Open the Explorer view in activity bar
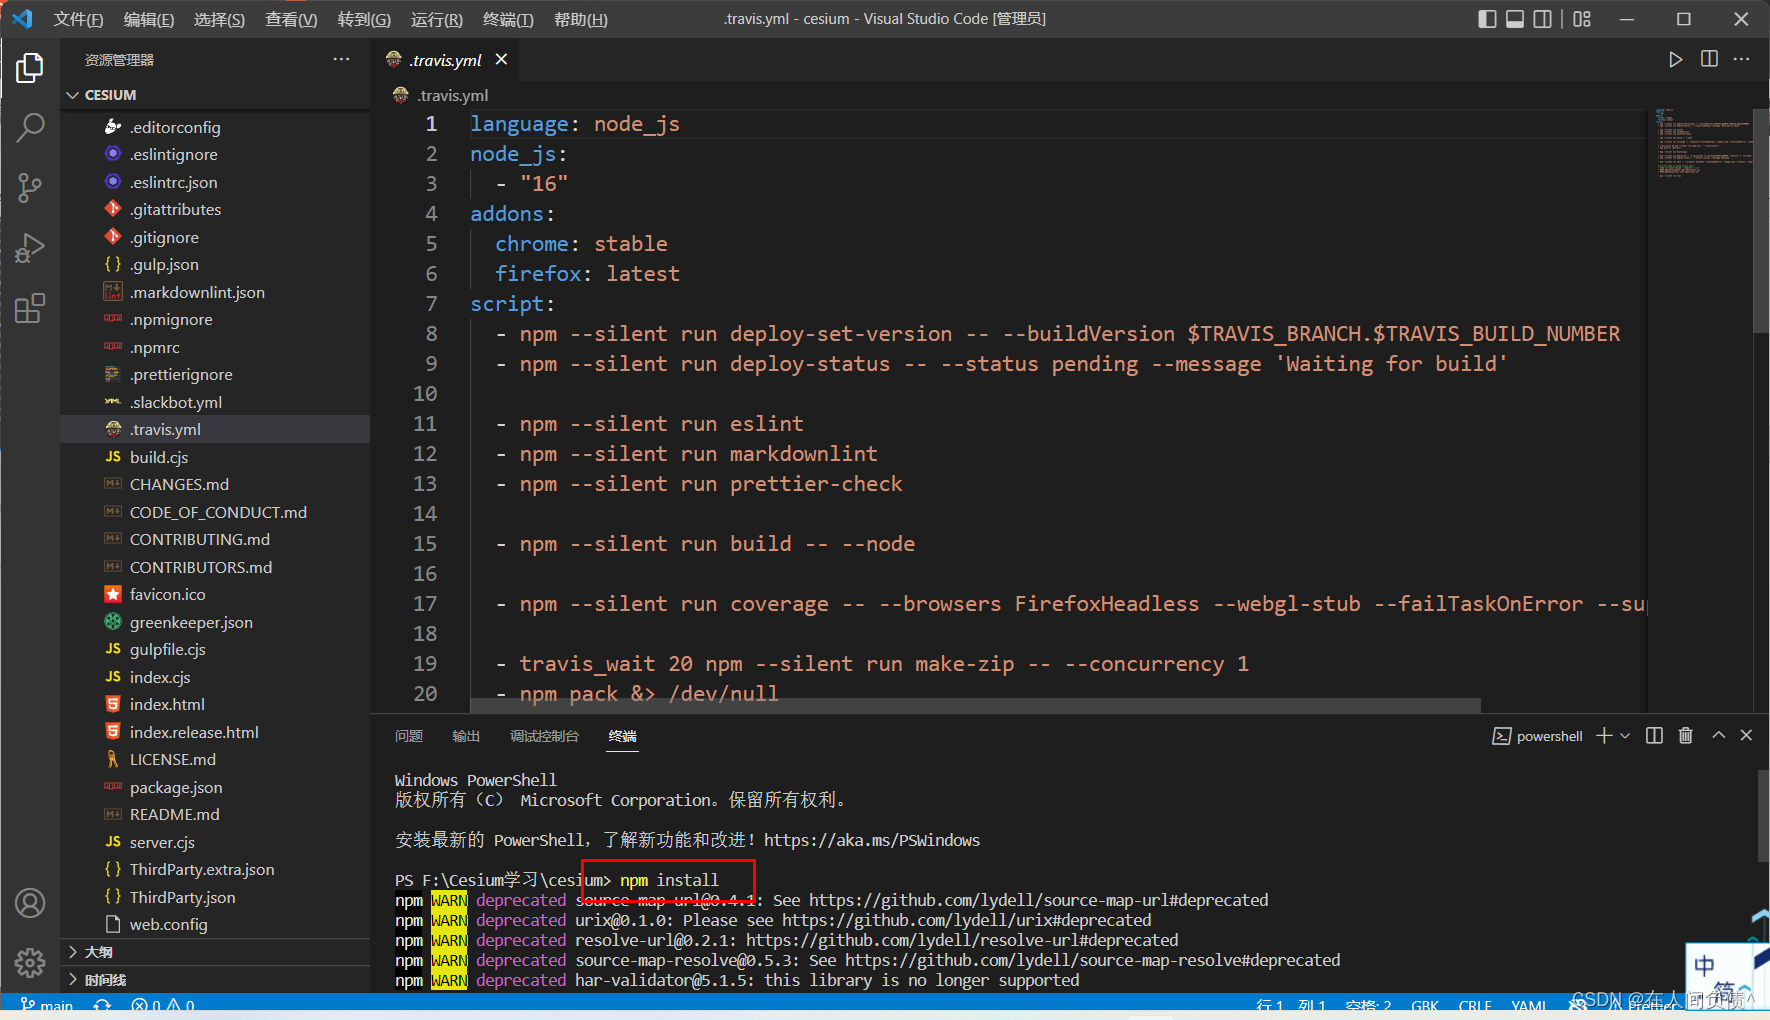Viewport: 1770px width, 1020px height. pos(30,68)
